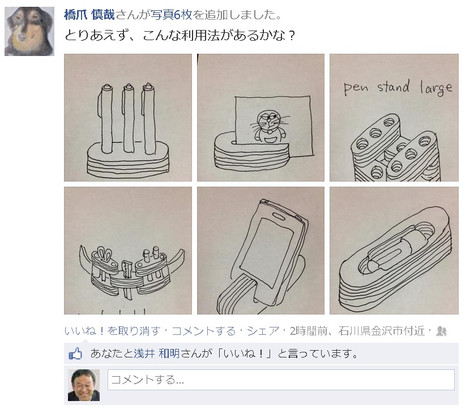470x418 pixels.
Task: Open the Doraemon picture stand sketch
Action: coord(261,118)
